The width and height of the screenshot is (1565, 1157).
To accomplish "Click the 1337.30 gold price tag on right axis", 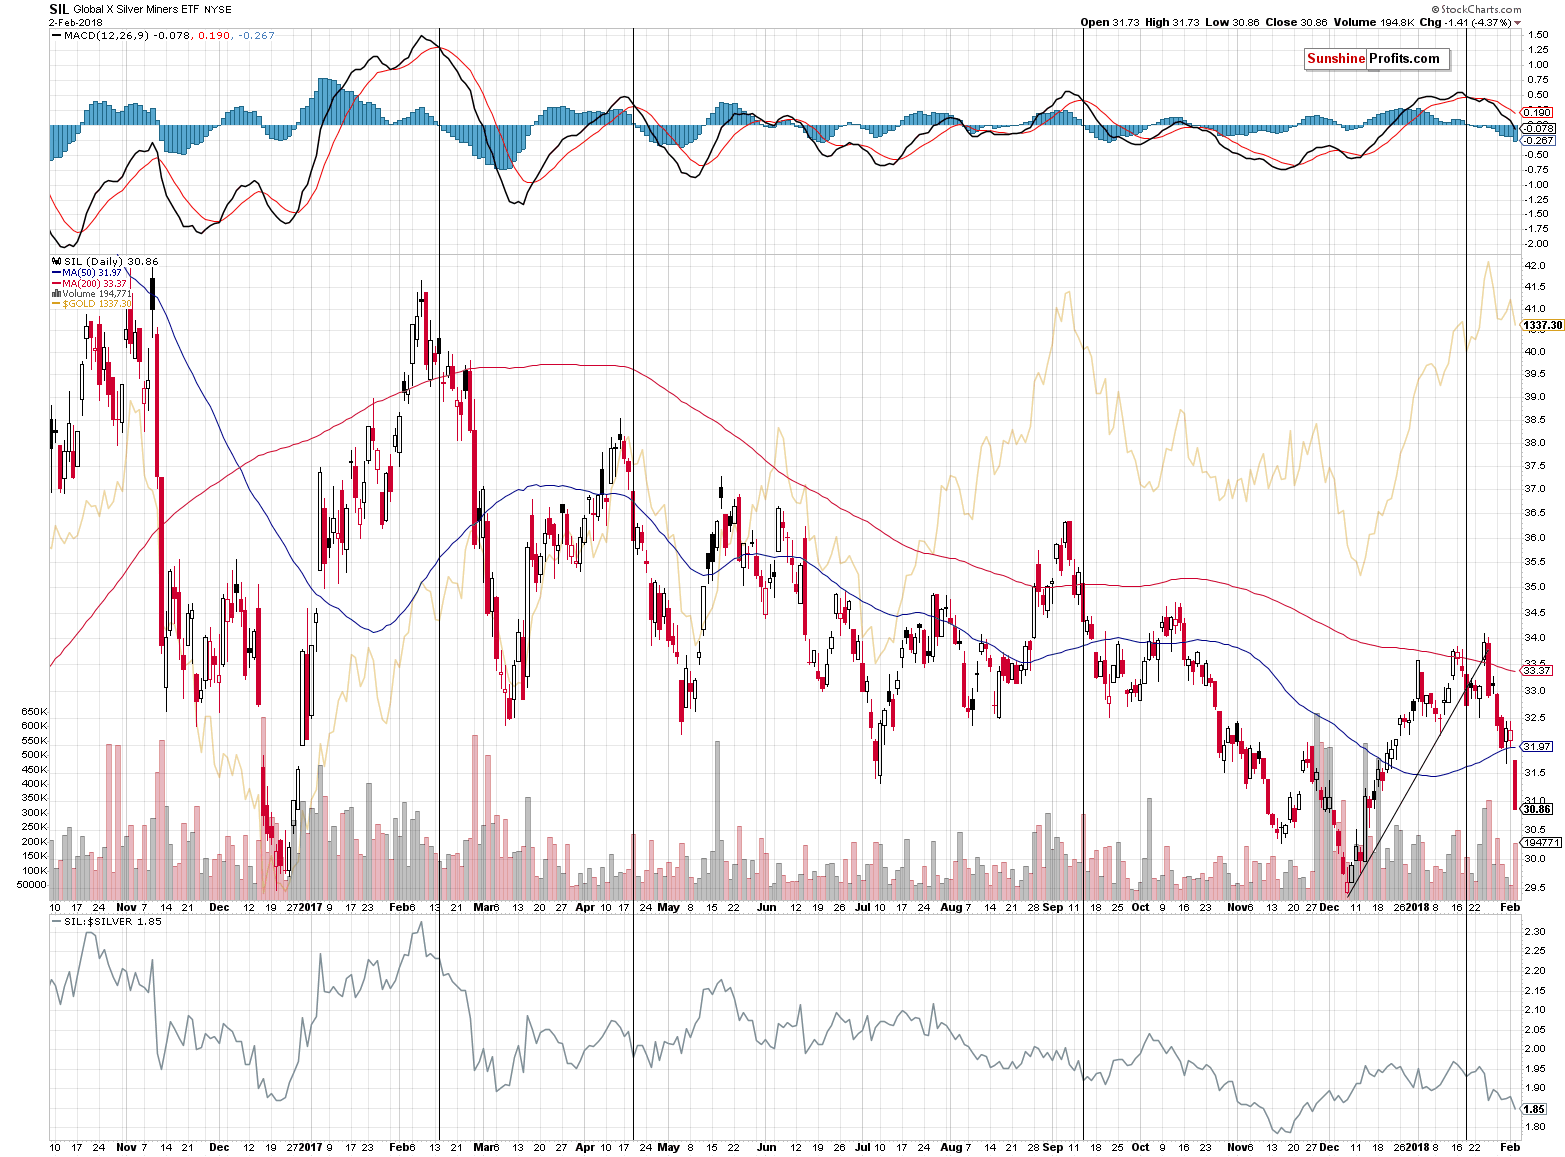I will [1541, 325].
